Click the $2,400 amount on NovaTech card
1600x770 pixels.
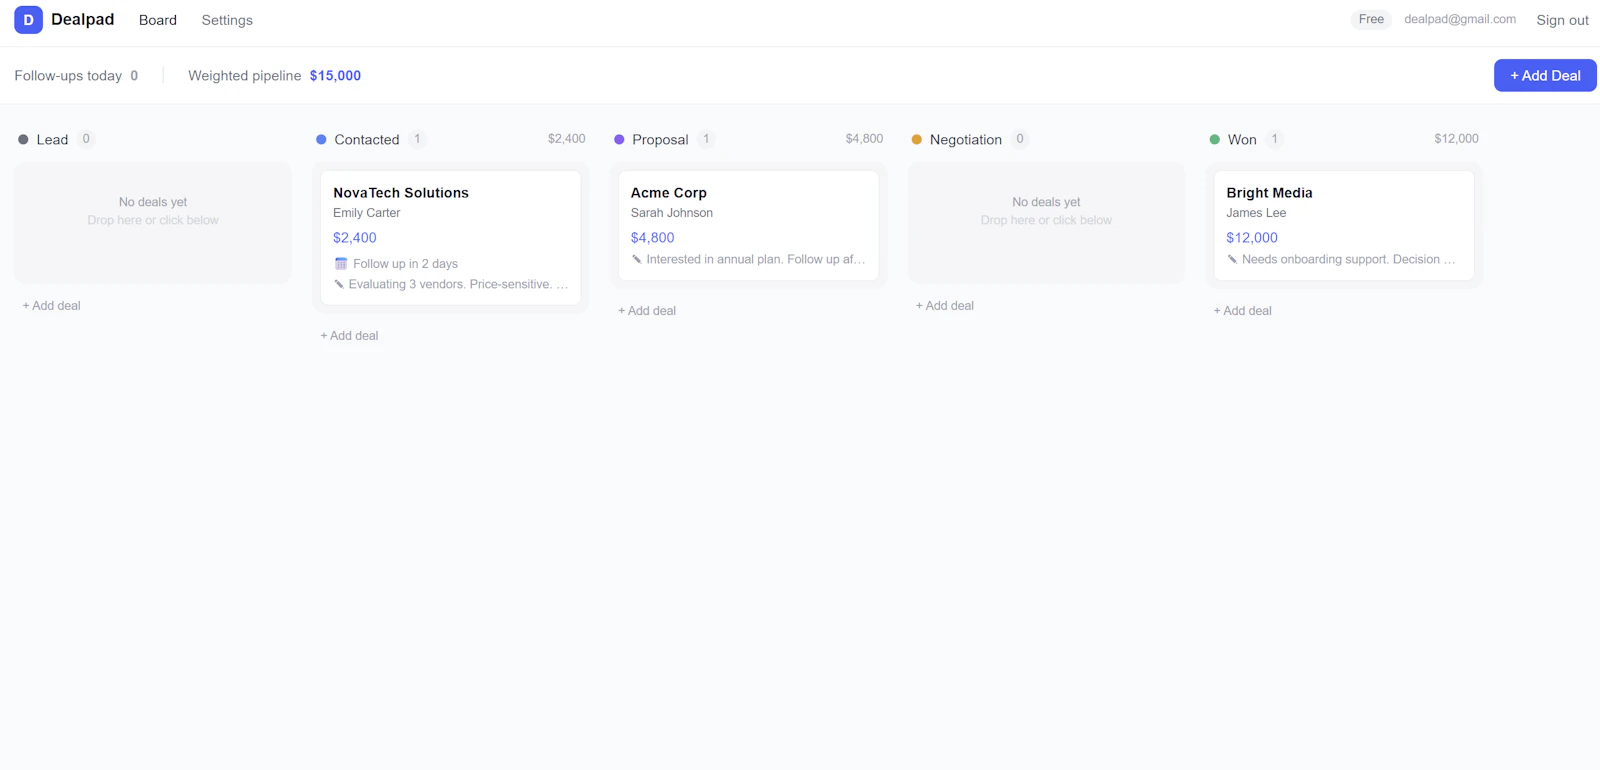[355, 238]
